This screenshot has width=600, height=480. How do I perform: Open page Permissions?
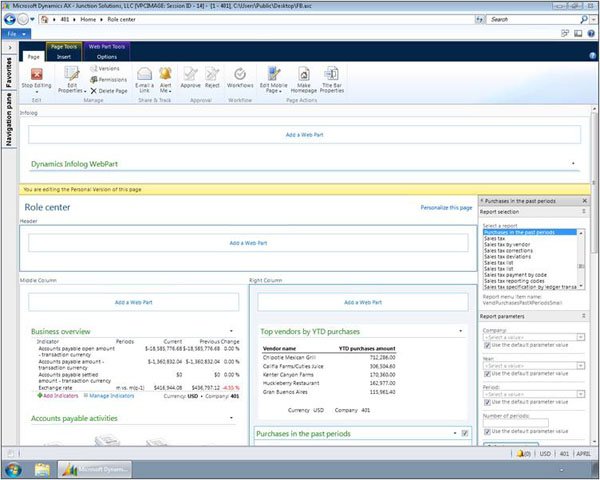(109, 80)
